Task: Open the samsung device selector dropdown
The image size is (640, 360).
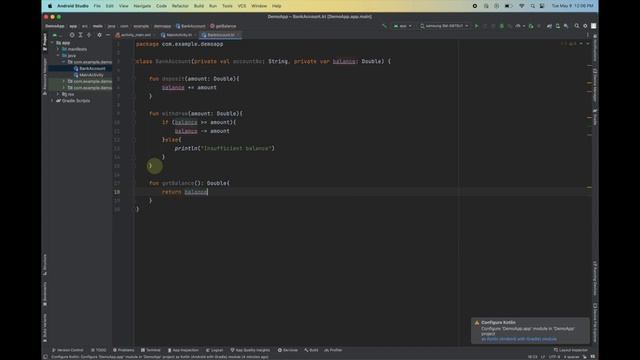Action: coord(444,26)
